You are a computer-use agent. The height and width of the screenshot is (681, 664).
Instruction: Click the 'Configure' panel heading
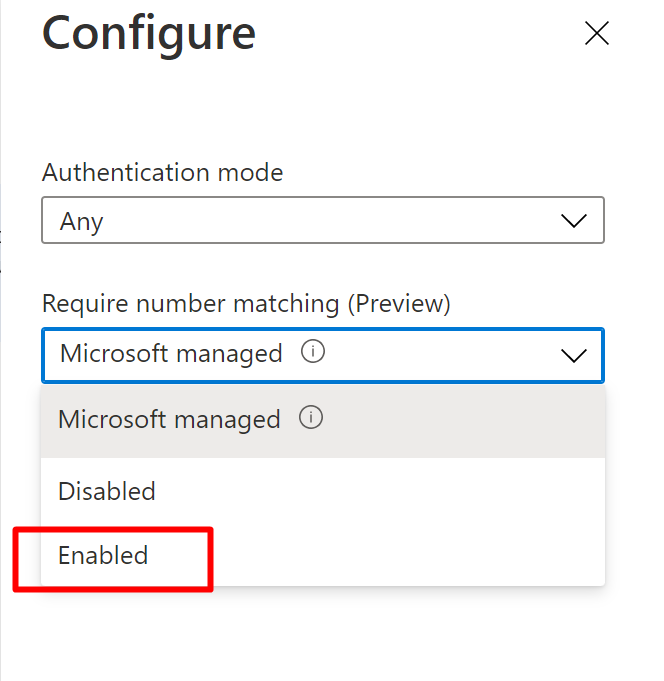[x=149, y=34]
